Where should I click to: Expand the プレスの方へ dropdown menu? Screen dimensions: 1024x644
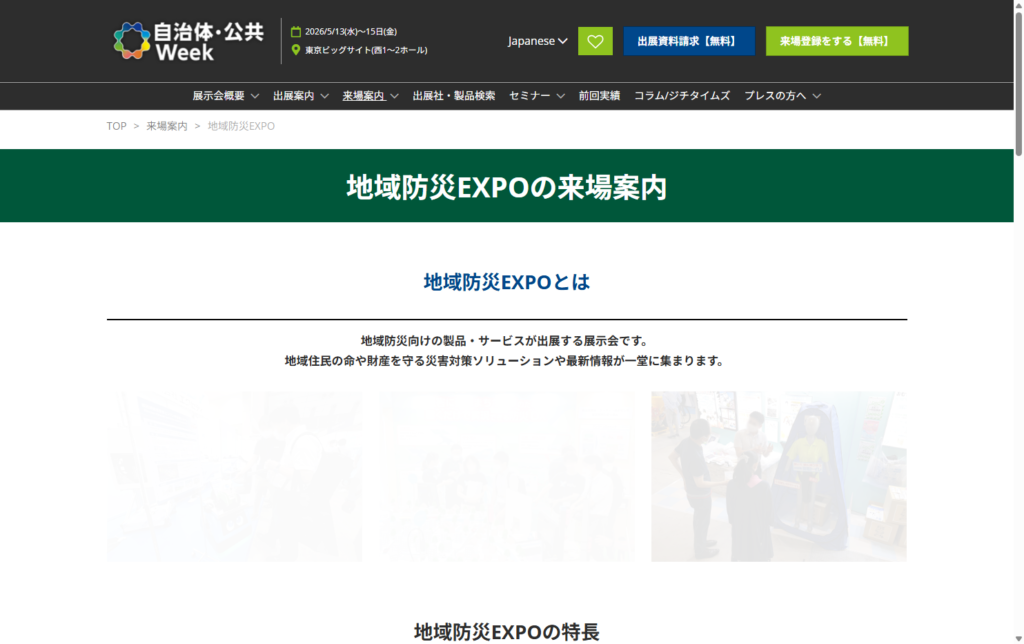781,96
